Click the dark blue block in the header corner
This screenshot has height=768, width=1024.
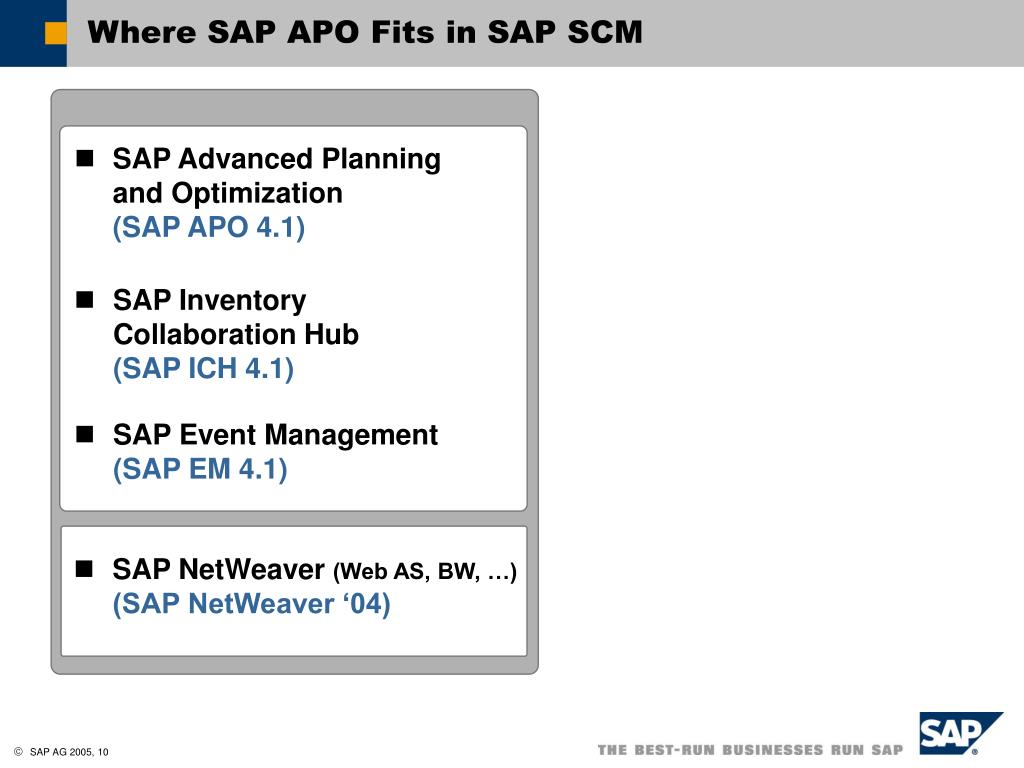33,33
